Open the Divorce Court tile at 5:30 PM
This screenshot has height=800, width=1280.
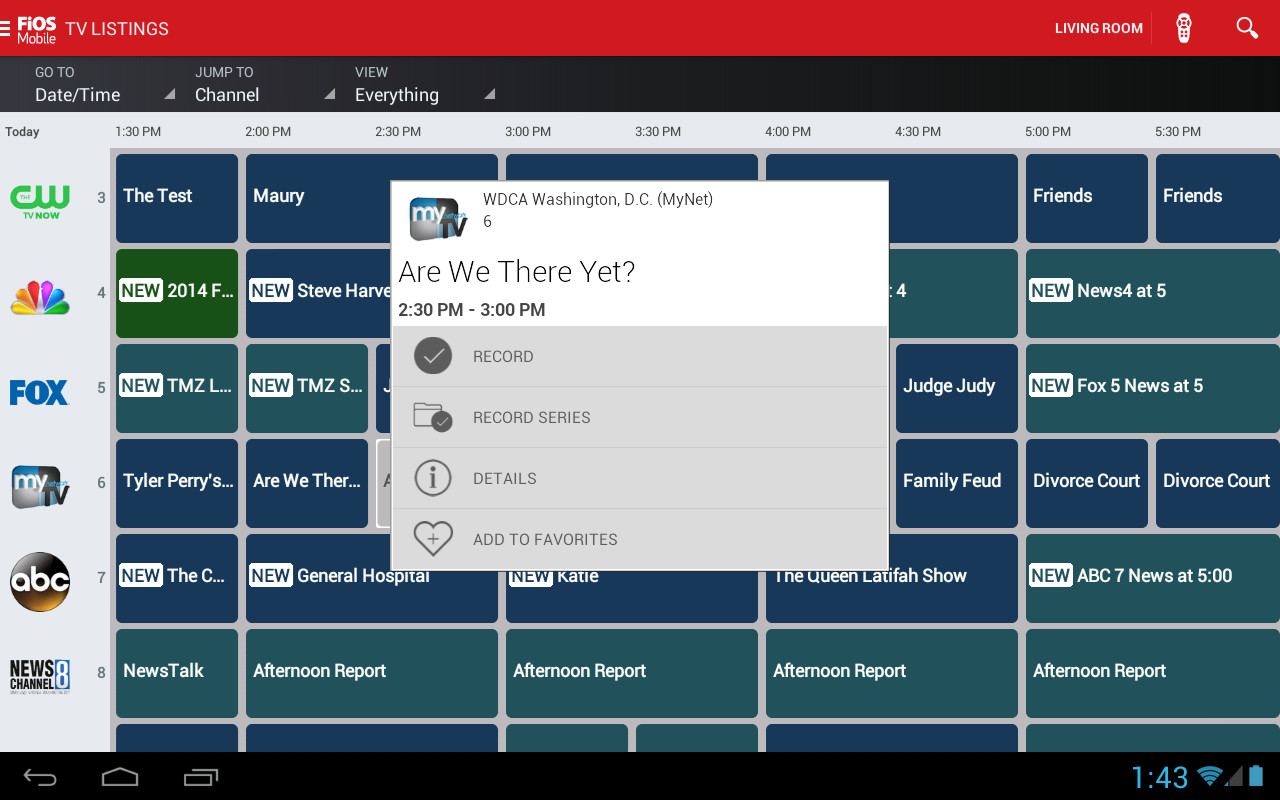tap(1218, 483)
